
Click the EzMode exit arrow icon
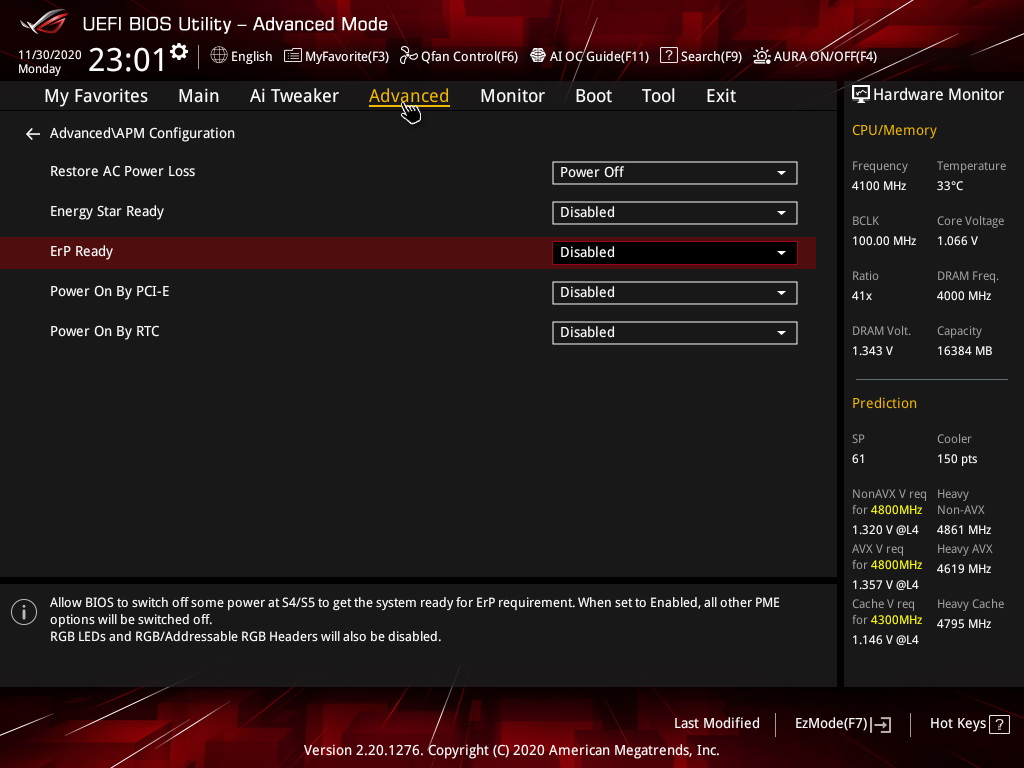[881, 724]
